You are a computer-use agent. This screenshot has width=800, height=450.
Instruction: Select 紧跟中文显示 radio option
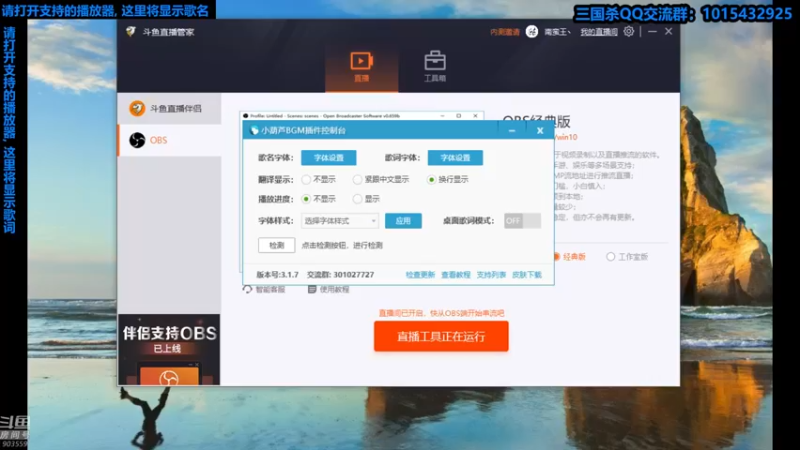click(x=357, y=180)
